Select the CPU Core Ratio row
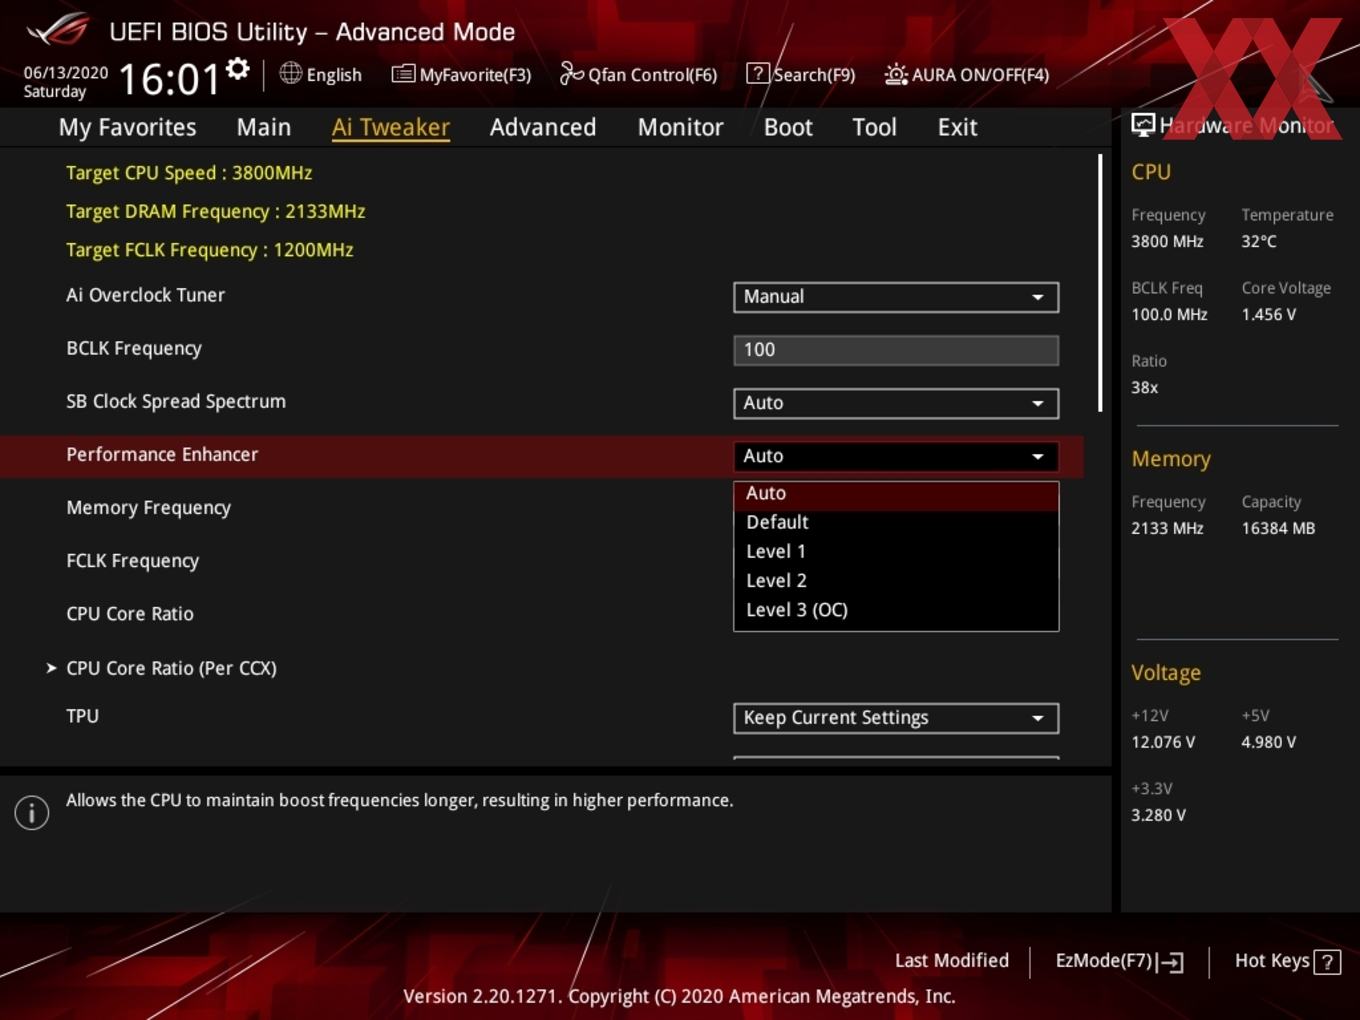Viewport: 1360px width, 1020px height. [130, 614]
